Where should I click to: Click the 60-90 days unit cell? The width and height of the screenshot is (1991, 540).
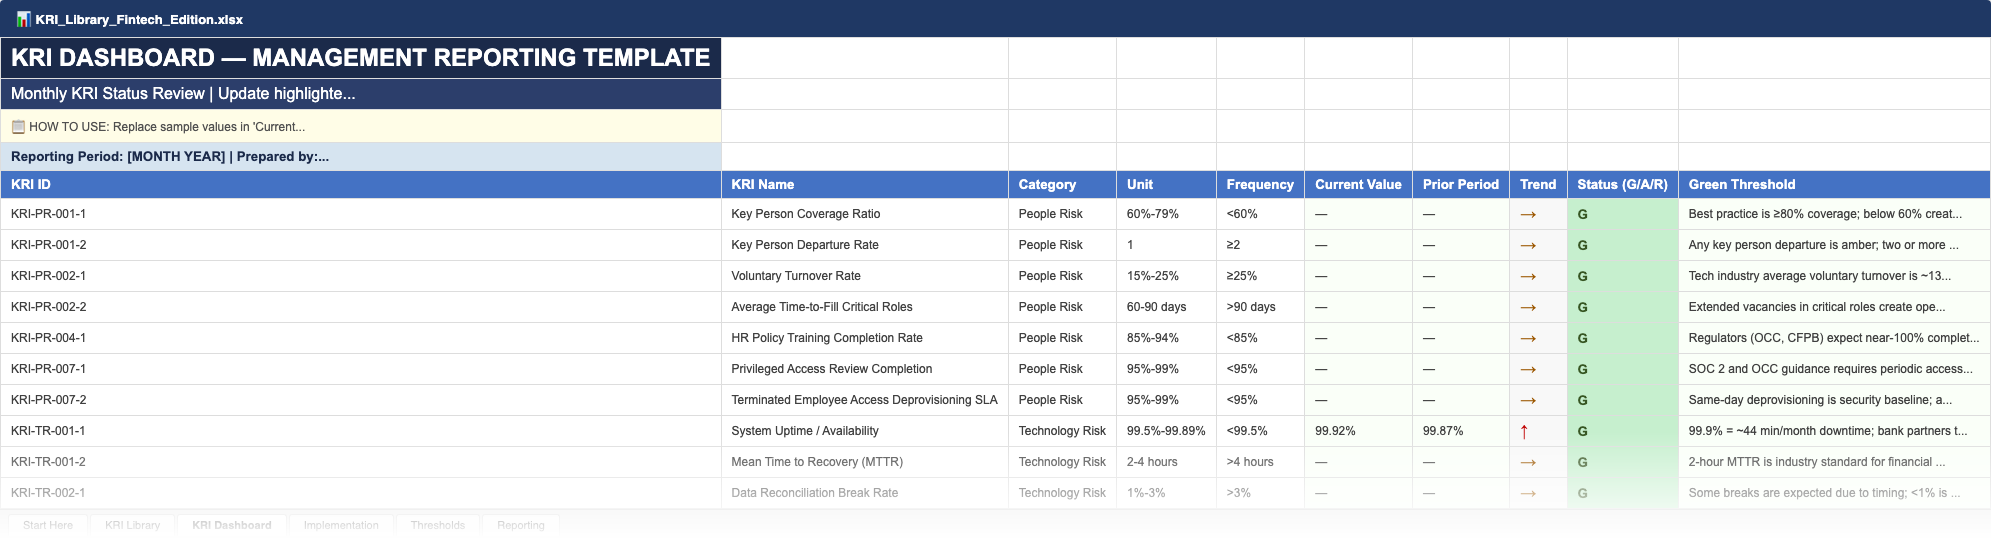1166,307
